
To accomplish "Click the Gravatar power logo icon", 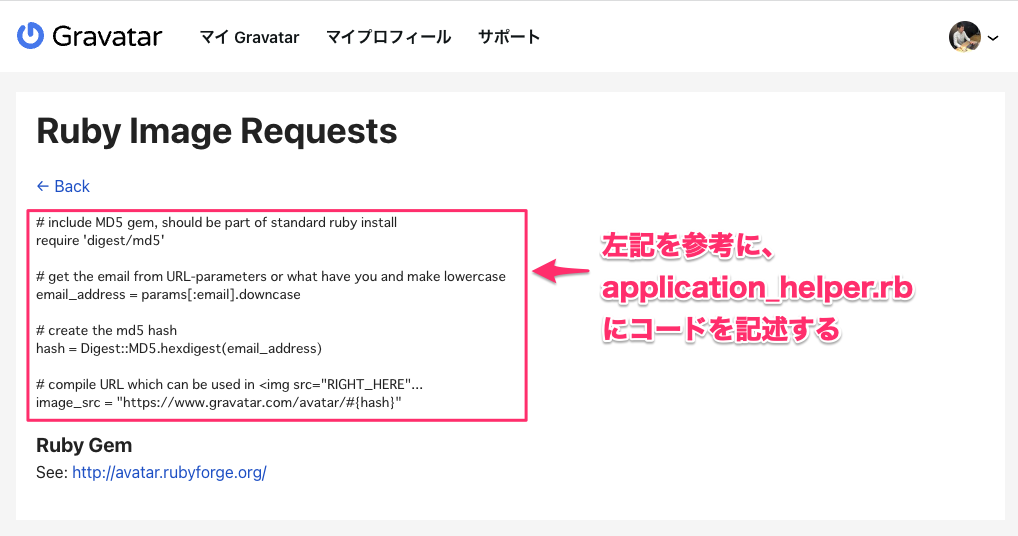I will point(30,36).
